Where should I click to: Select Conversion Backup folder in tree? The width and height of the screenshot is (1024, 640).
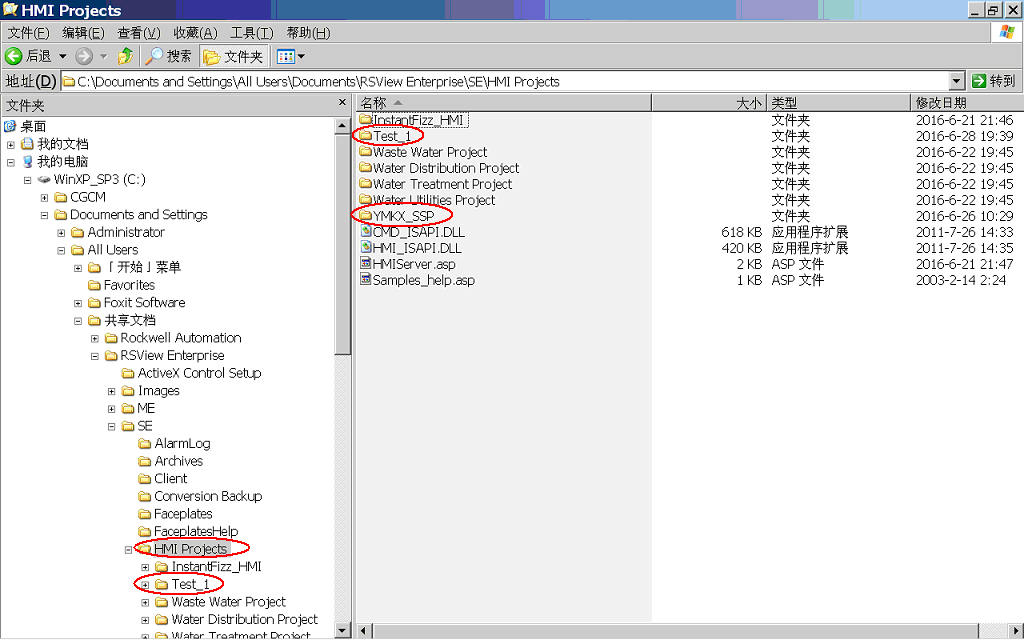(x=200, y=497)
